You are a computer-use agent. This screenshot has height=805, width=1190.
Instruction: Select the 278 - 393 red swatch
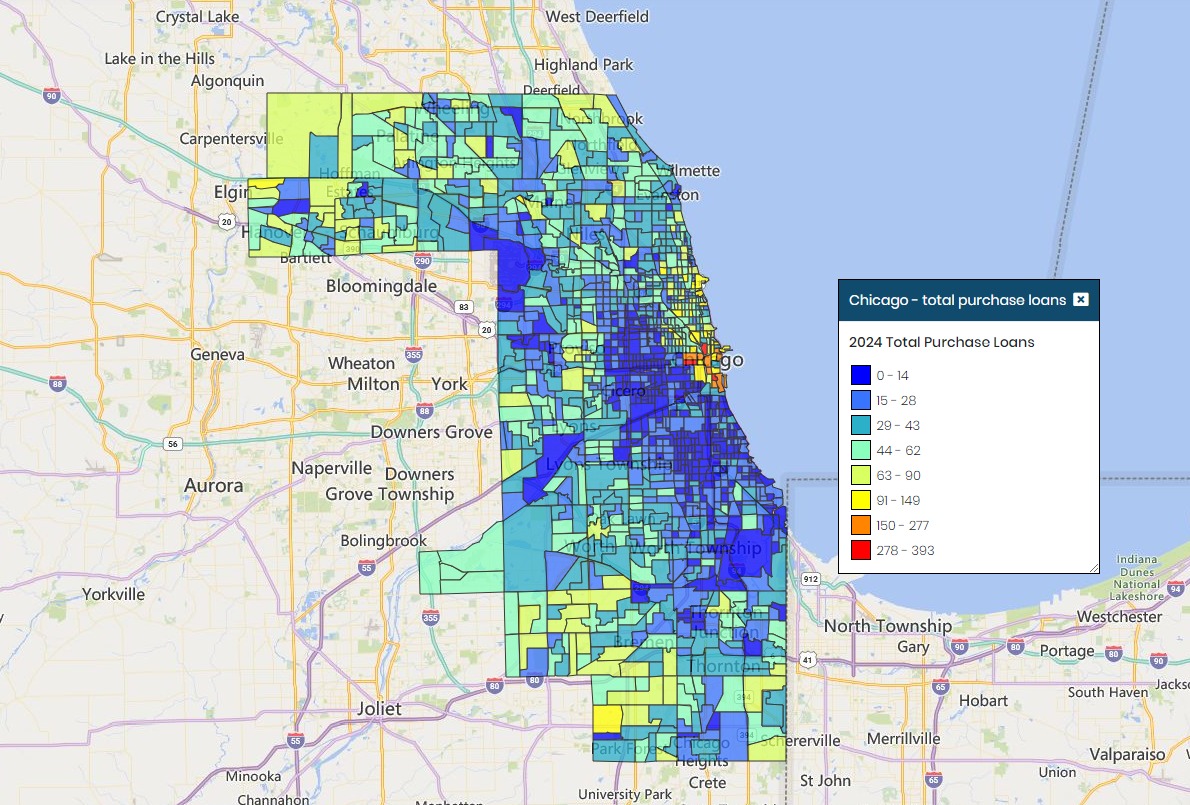861,550
